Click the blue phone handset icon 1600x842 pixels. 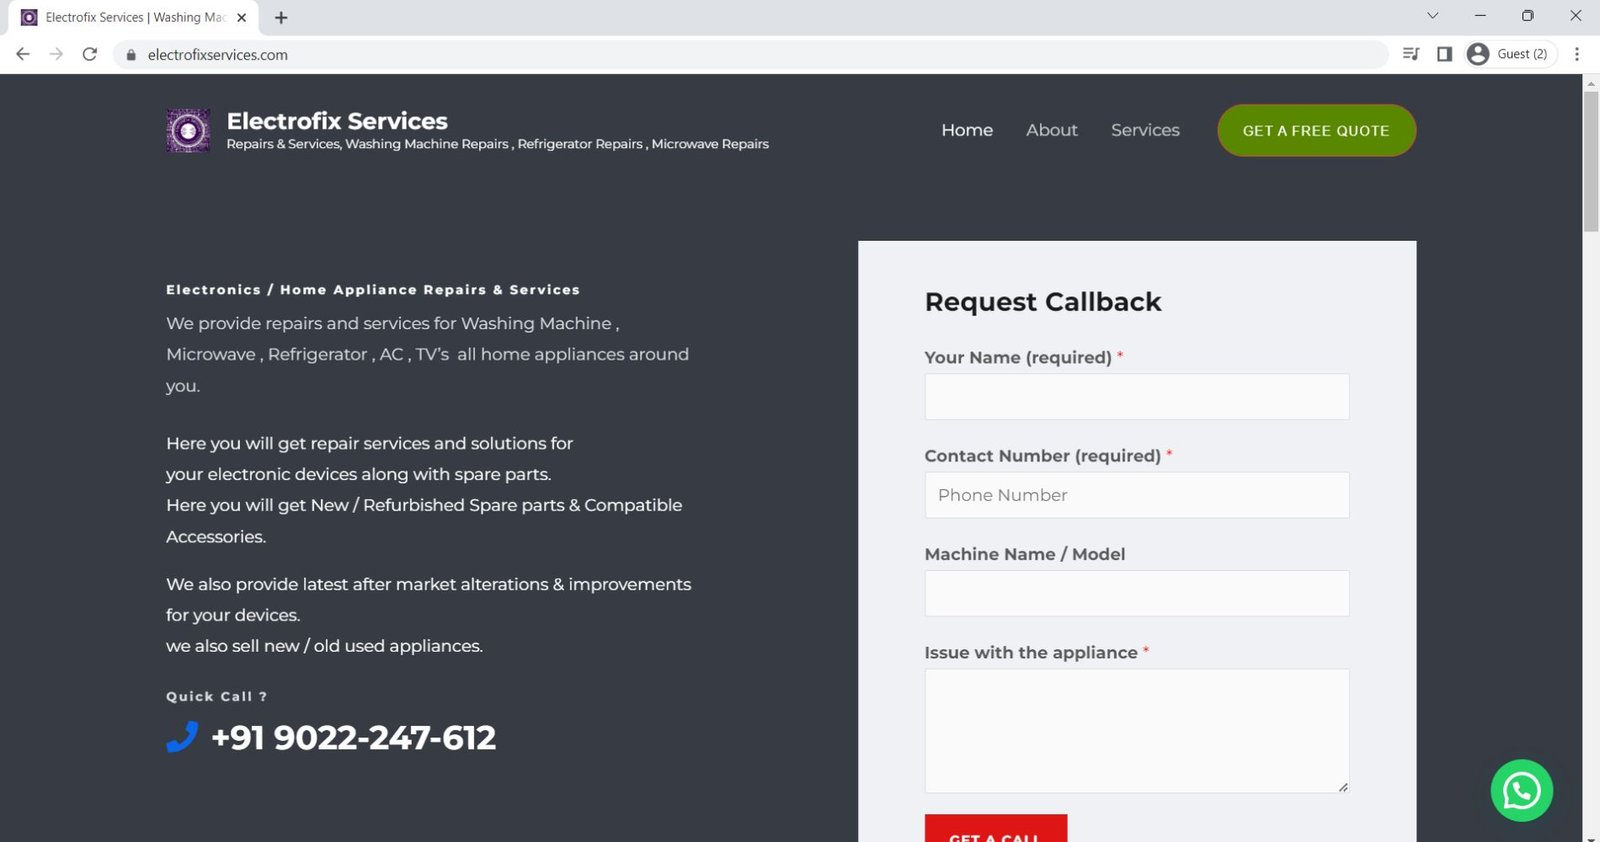(182, 737)
